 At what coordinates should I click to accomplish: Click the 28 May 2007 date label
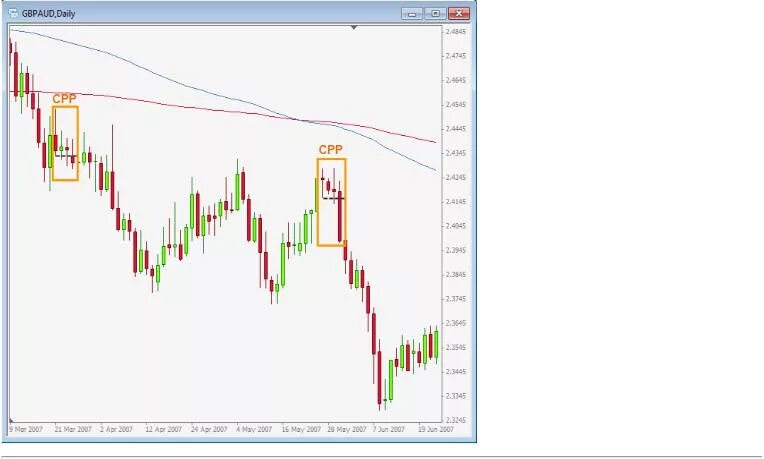(x=347, y=429)
